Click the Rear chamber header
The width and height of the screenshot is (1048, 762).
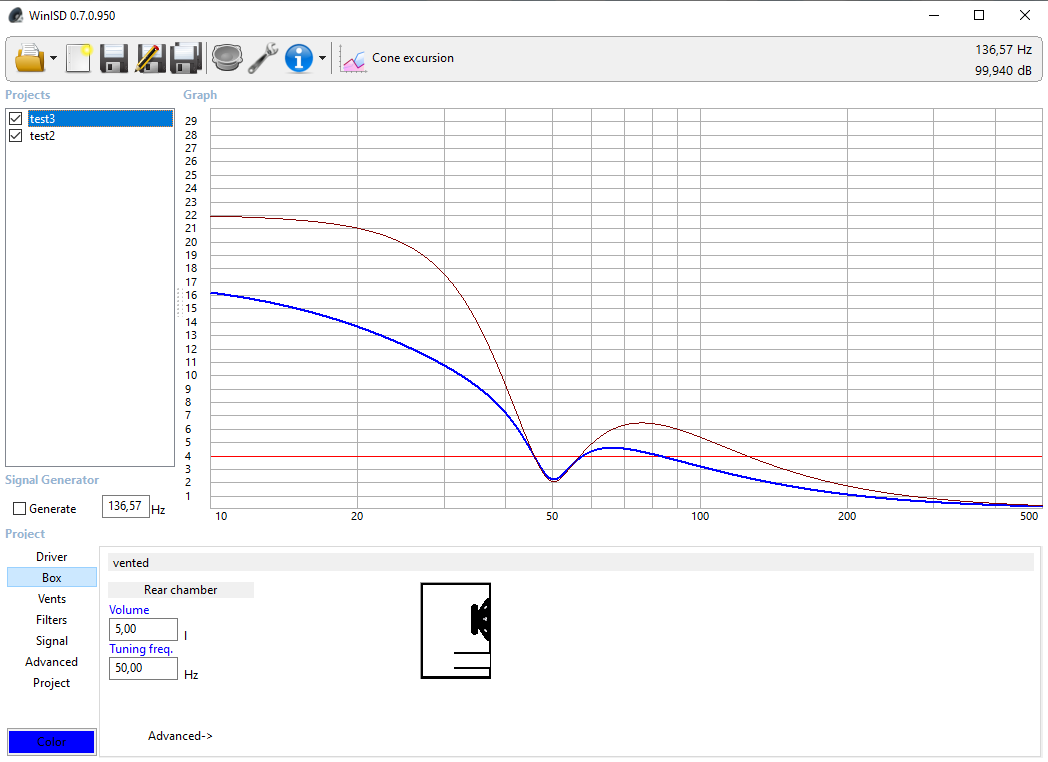click(x=180, y=590)
